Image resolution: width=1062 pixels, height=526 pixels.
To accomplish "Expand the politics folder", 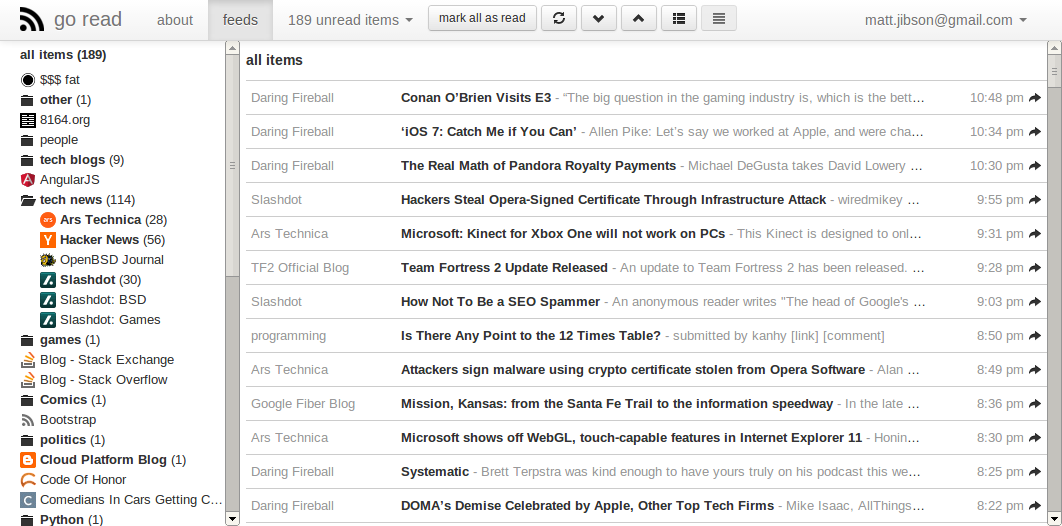I will [27, 439].
